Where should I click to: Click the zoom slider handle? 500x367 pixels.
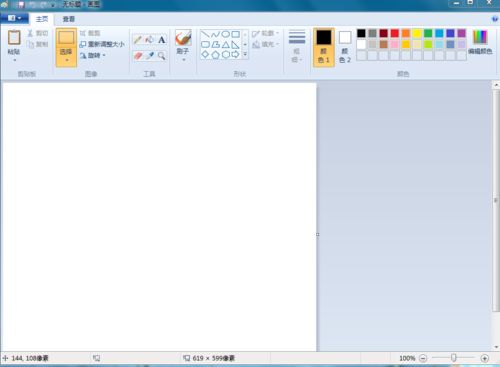453,358
